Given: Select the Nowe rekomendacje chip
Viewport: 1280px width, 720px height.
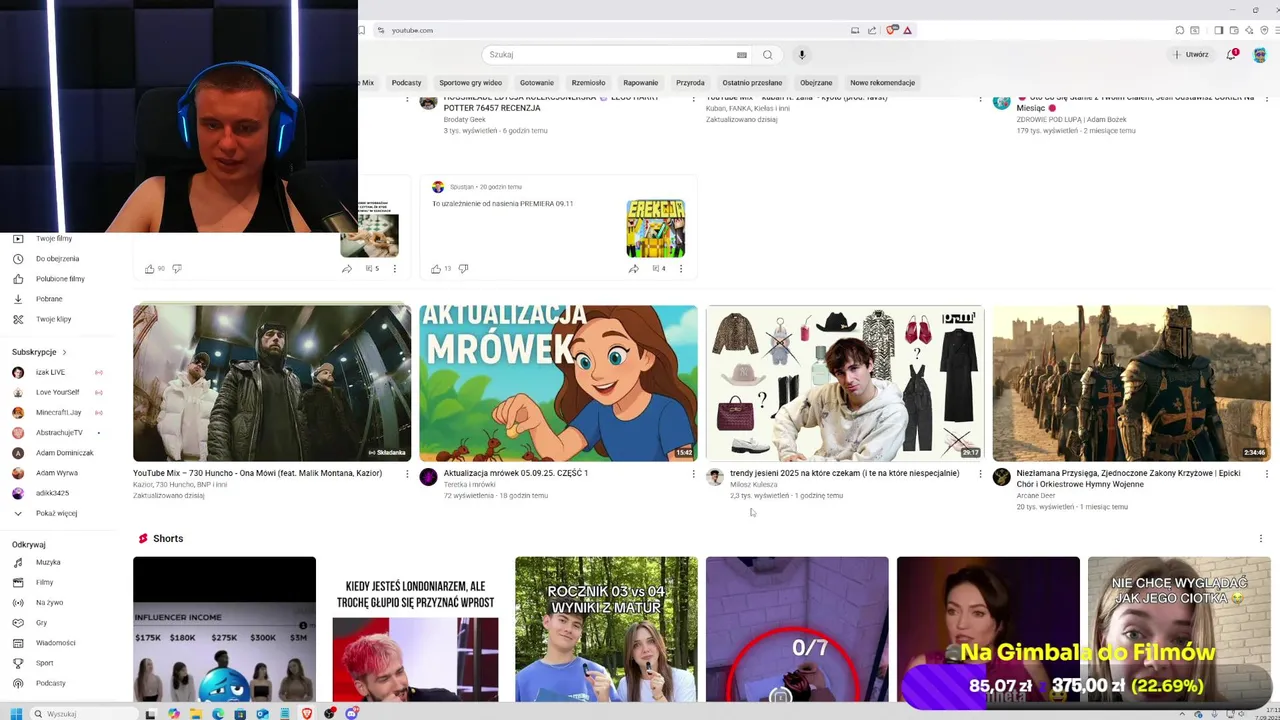Looking at the screenshot, I should (882, 83).
